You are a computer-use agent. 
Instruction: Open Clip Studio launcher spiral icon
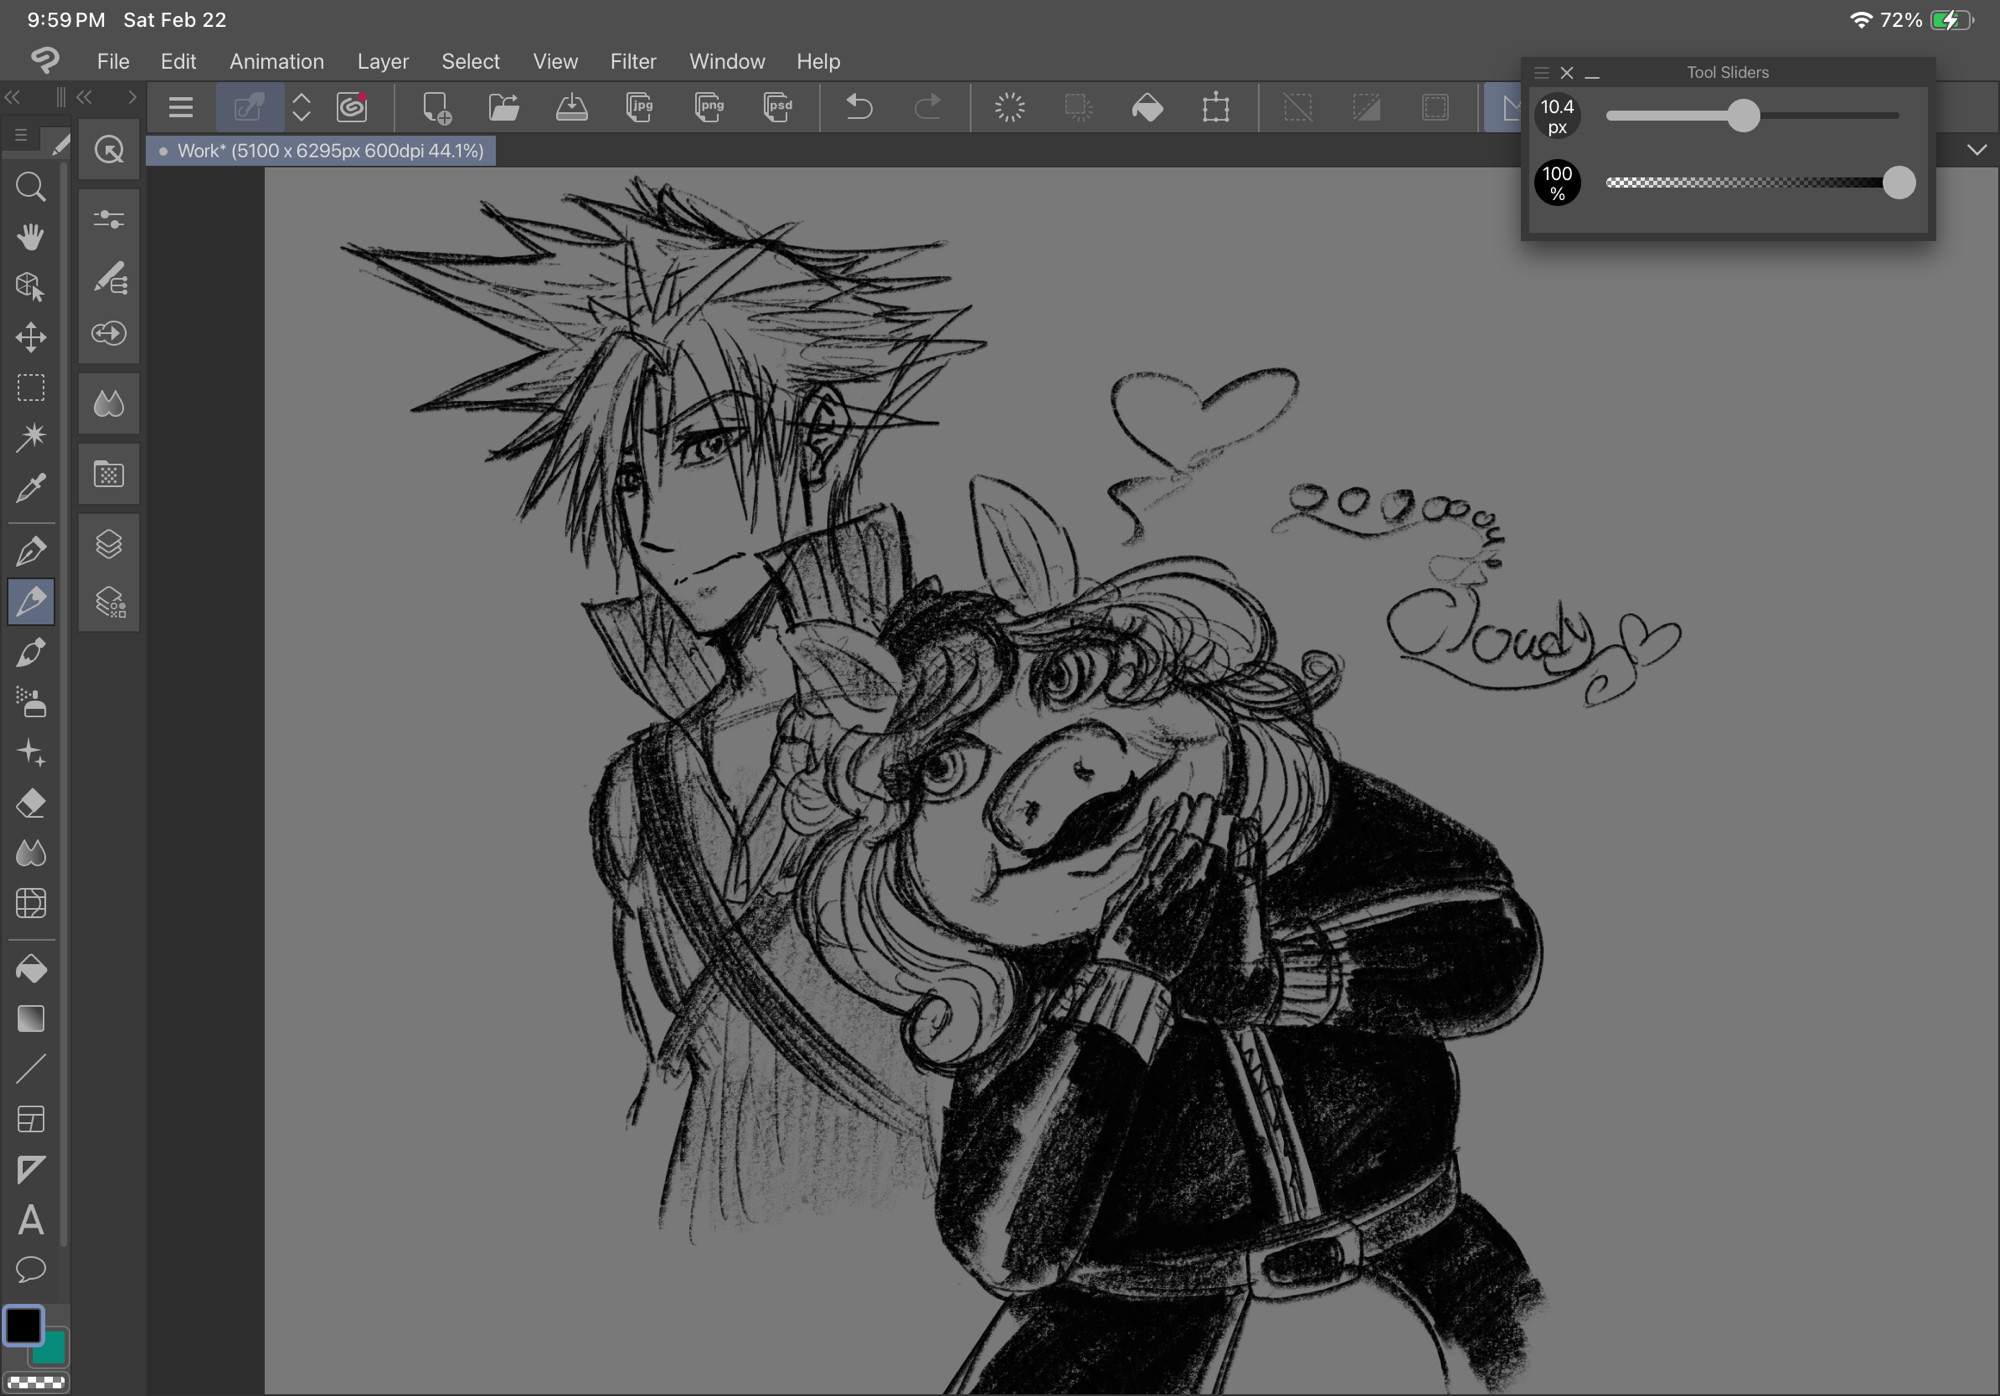(352, 107)
